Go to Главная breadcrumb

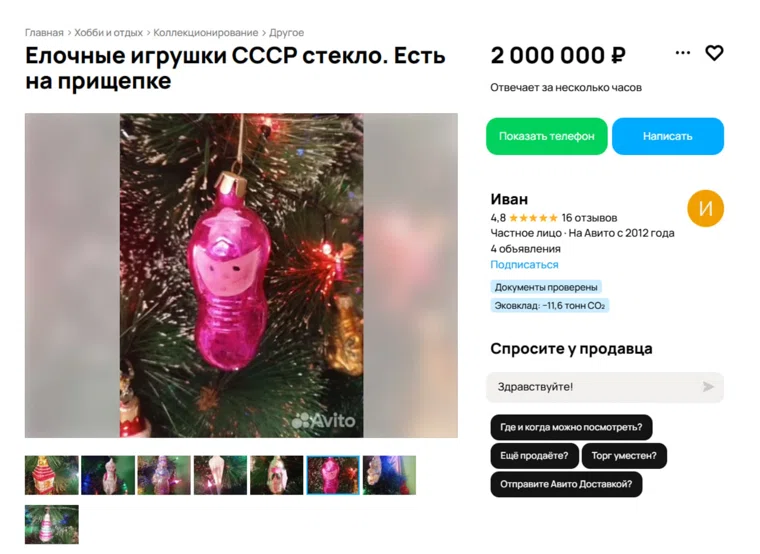[44, 32]
